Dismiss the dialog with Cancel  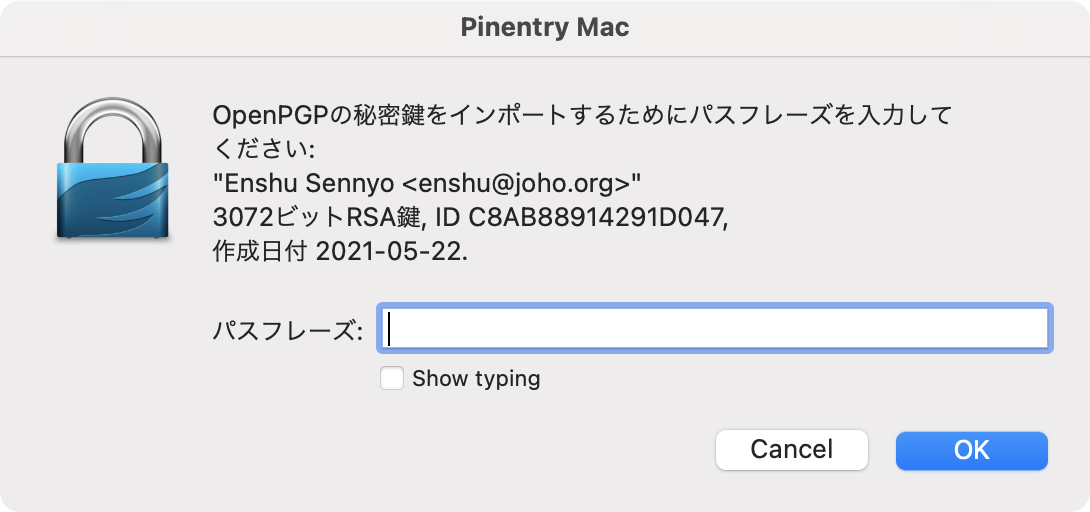coord(792,449)
